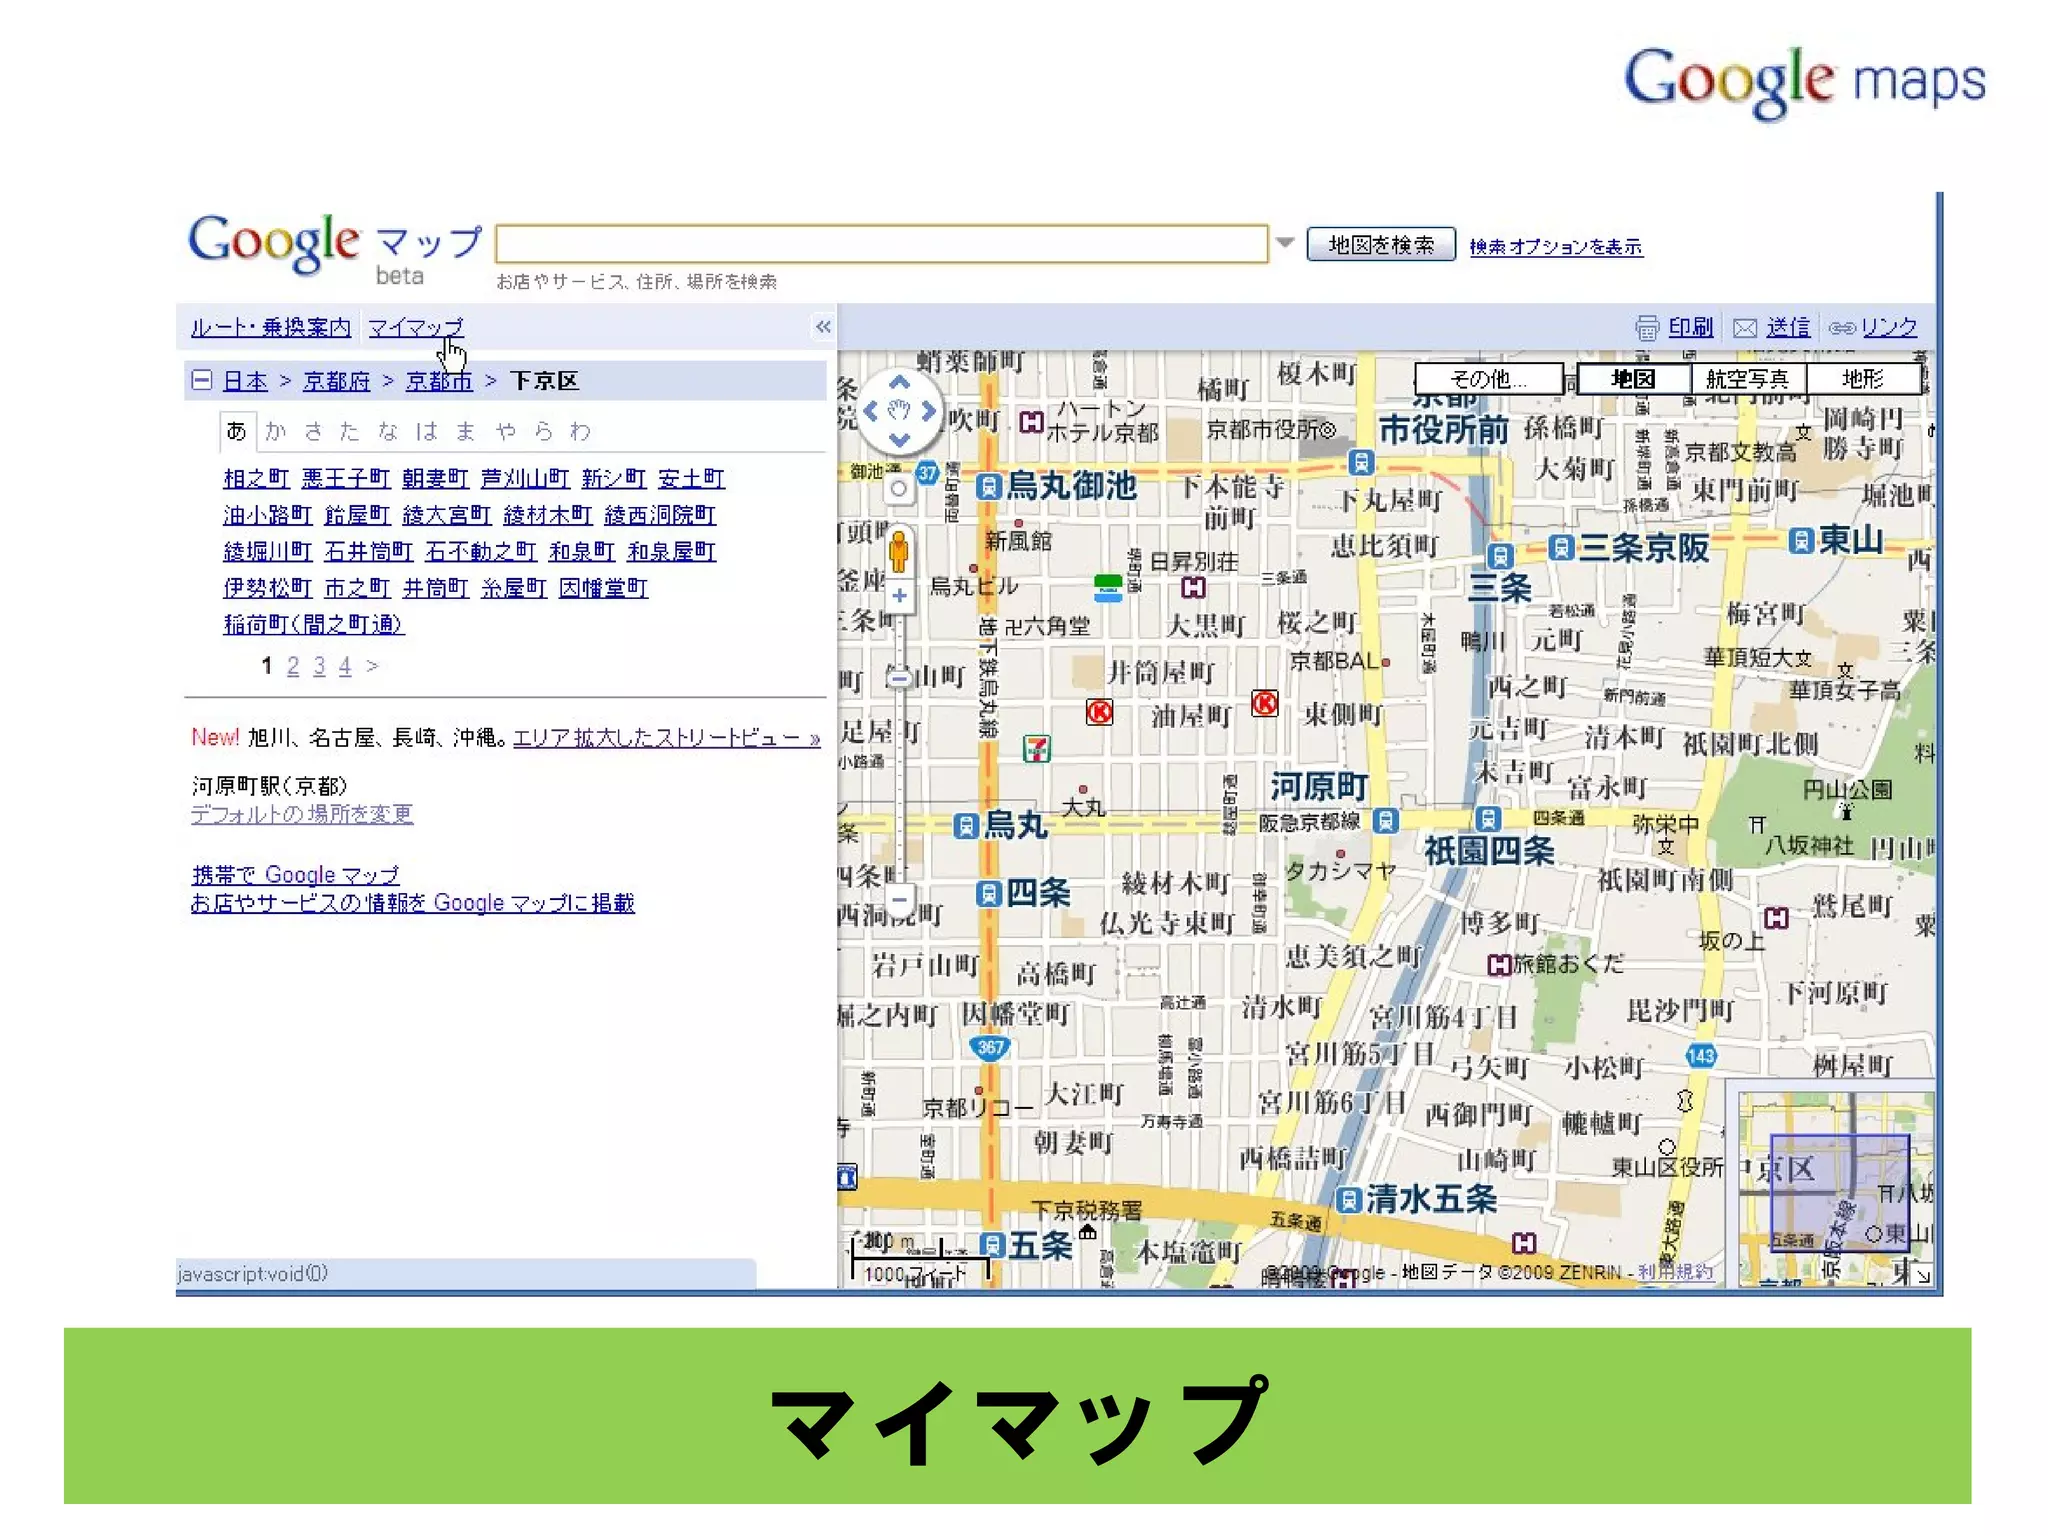
Task: Open 携帯で Google マップ link
Action: 295,875
